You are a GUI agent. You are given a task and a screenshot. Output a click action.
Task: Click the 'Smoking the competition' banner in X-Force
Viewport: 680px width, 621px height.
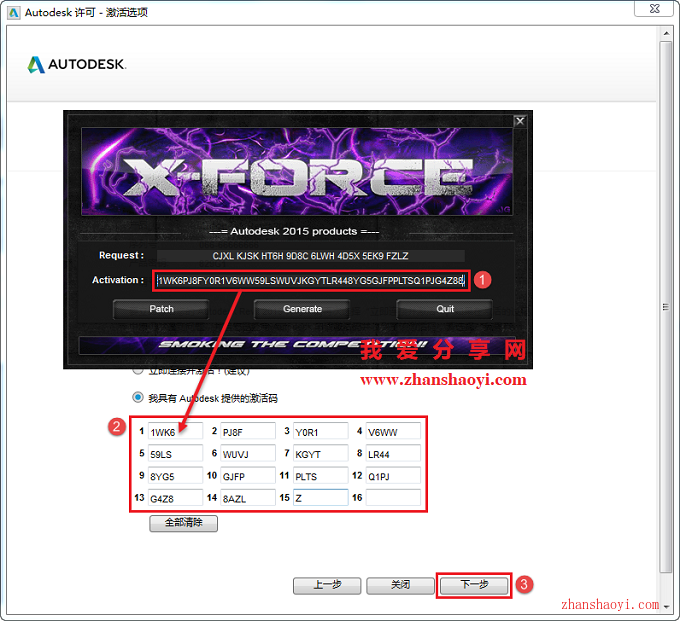coord(297,345)
